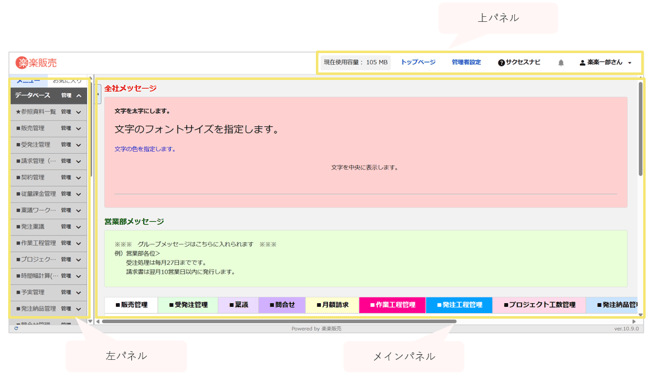Click the horizontal scrollbar right arrow

[x=634, y=321]
